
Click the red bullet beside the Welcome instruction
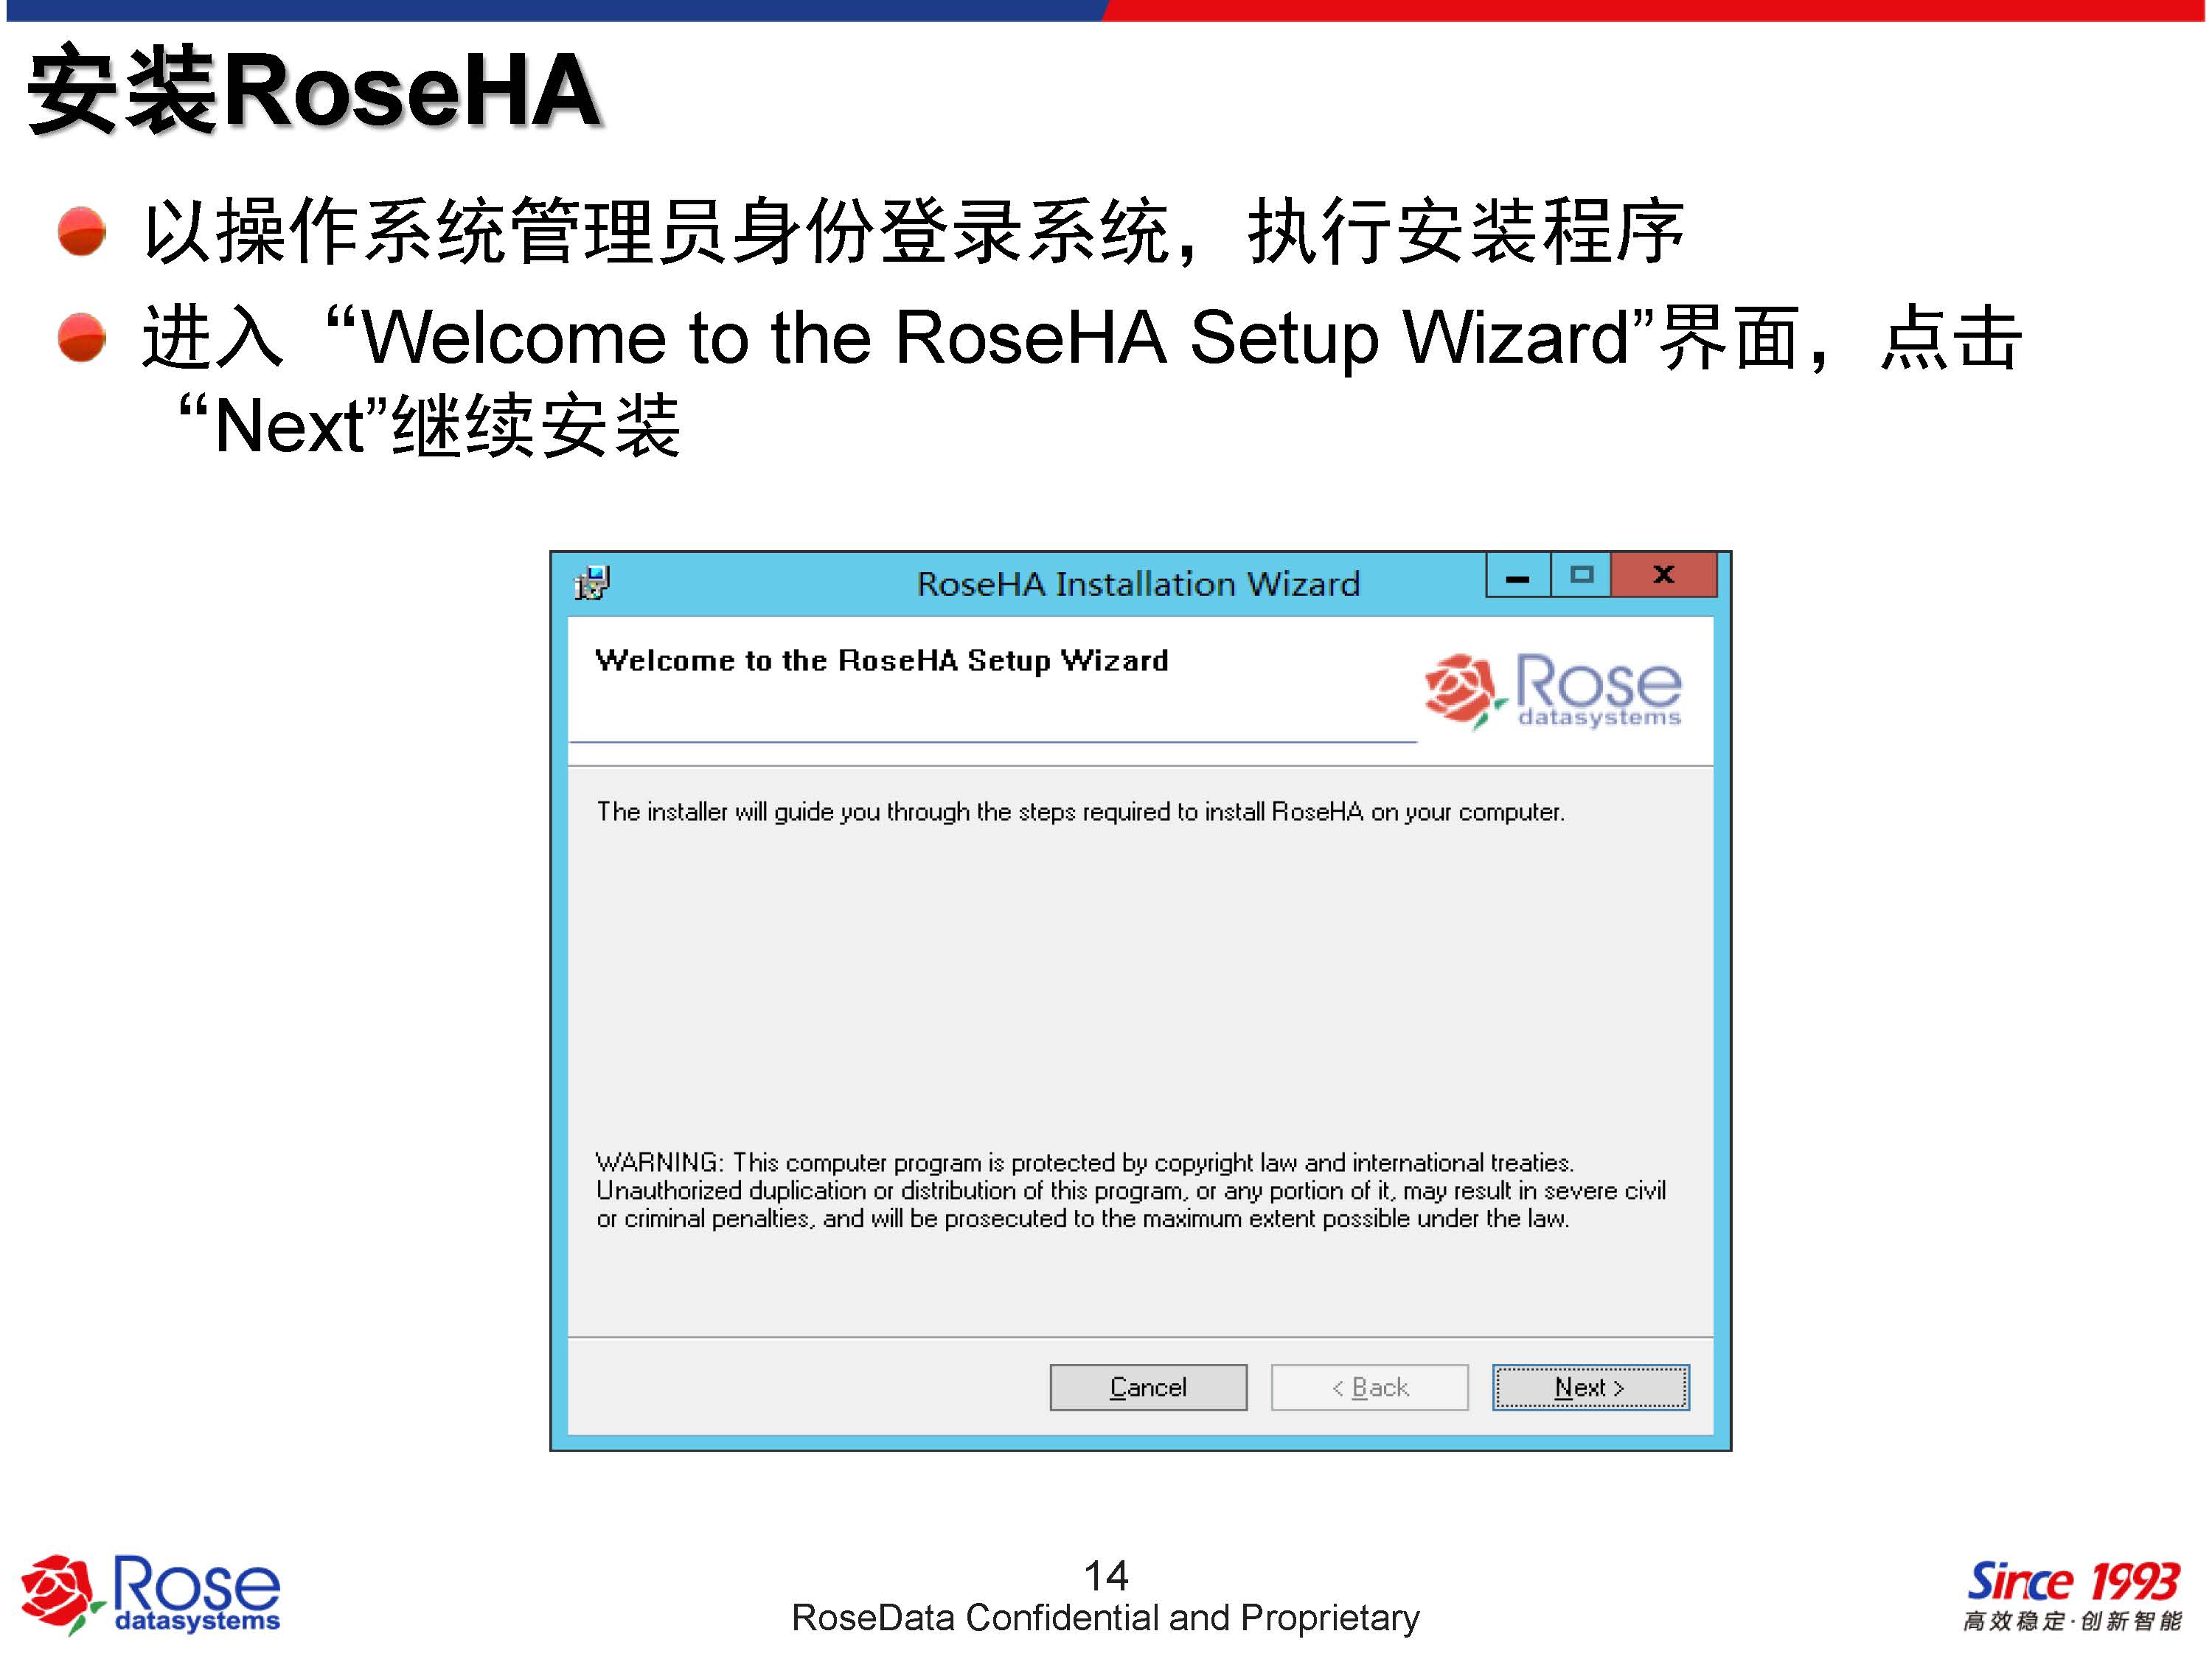pyautogui.click(x=82, y=337)
